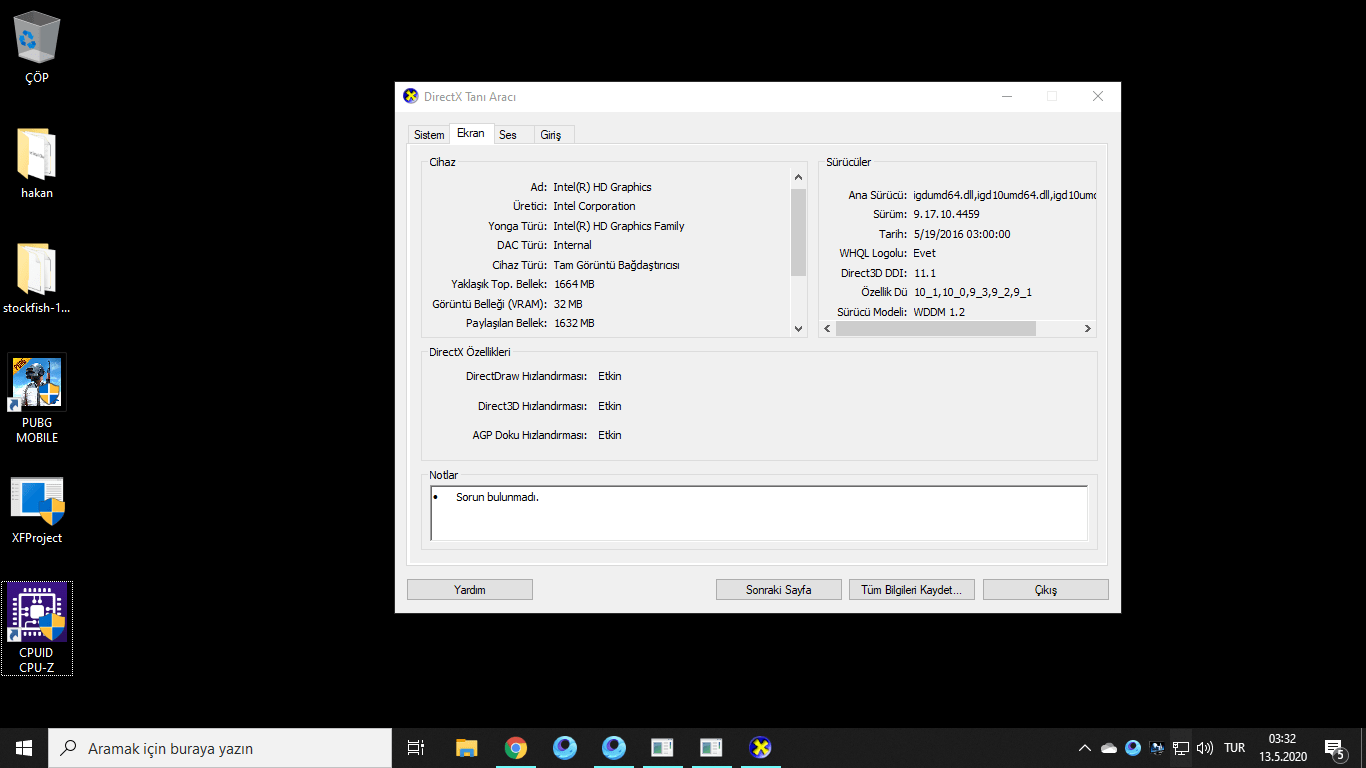The image size is (1366, 768).
Task: Open Google Chrome from the taskbar
Action: [x=516, y=748]
